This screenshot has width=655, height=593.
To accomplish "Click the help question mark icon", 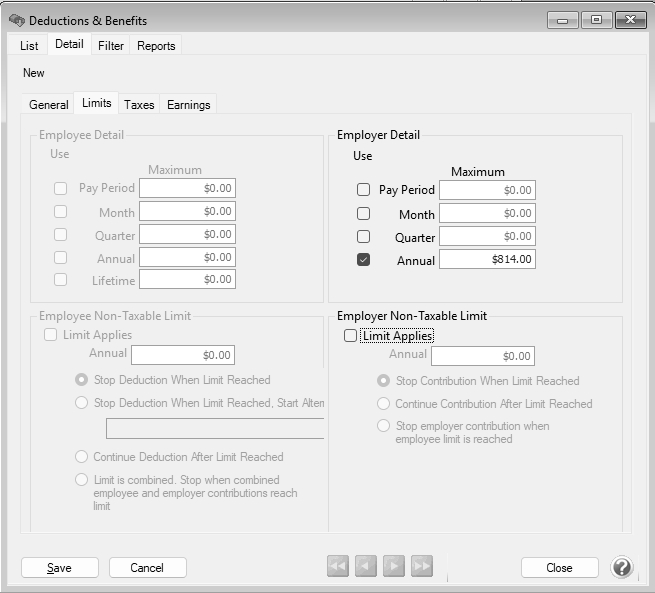I will 623,568.
